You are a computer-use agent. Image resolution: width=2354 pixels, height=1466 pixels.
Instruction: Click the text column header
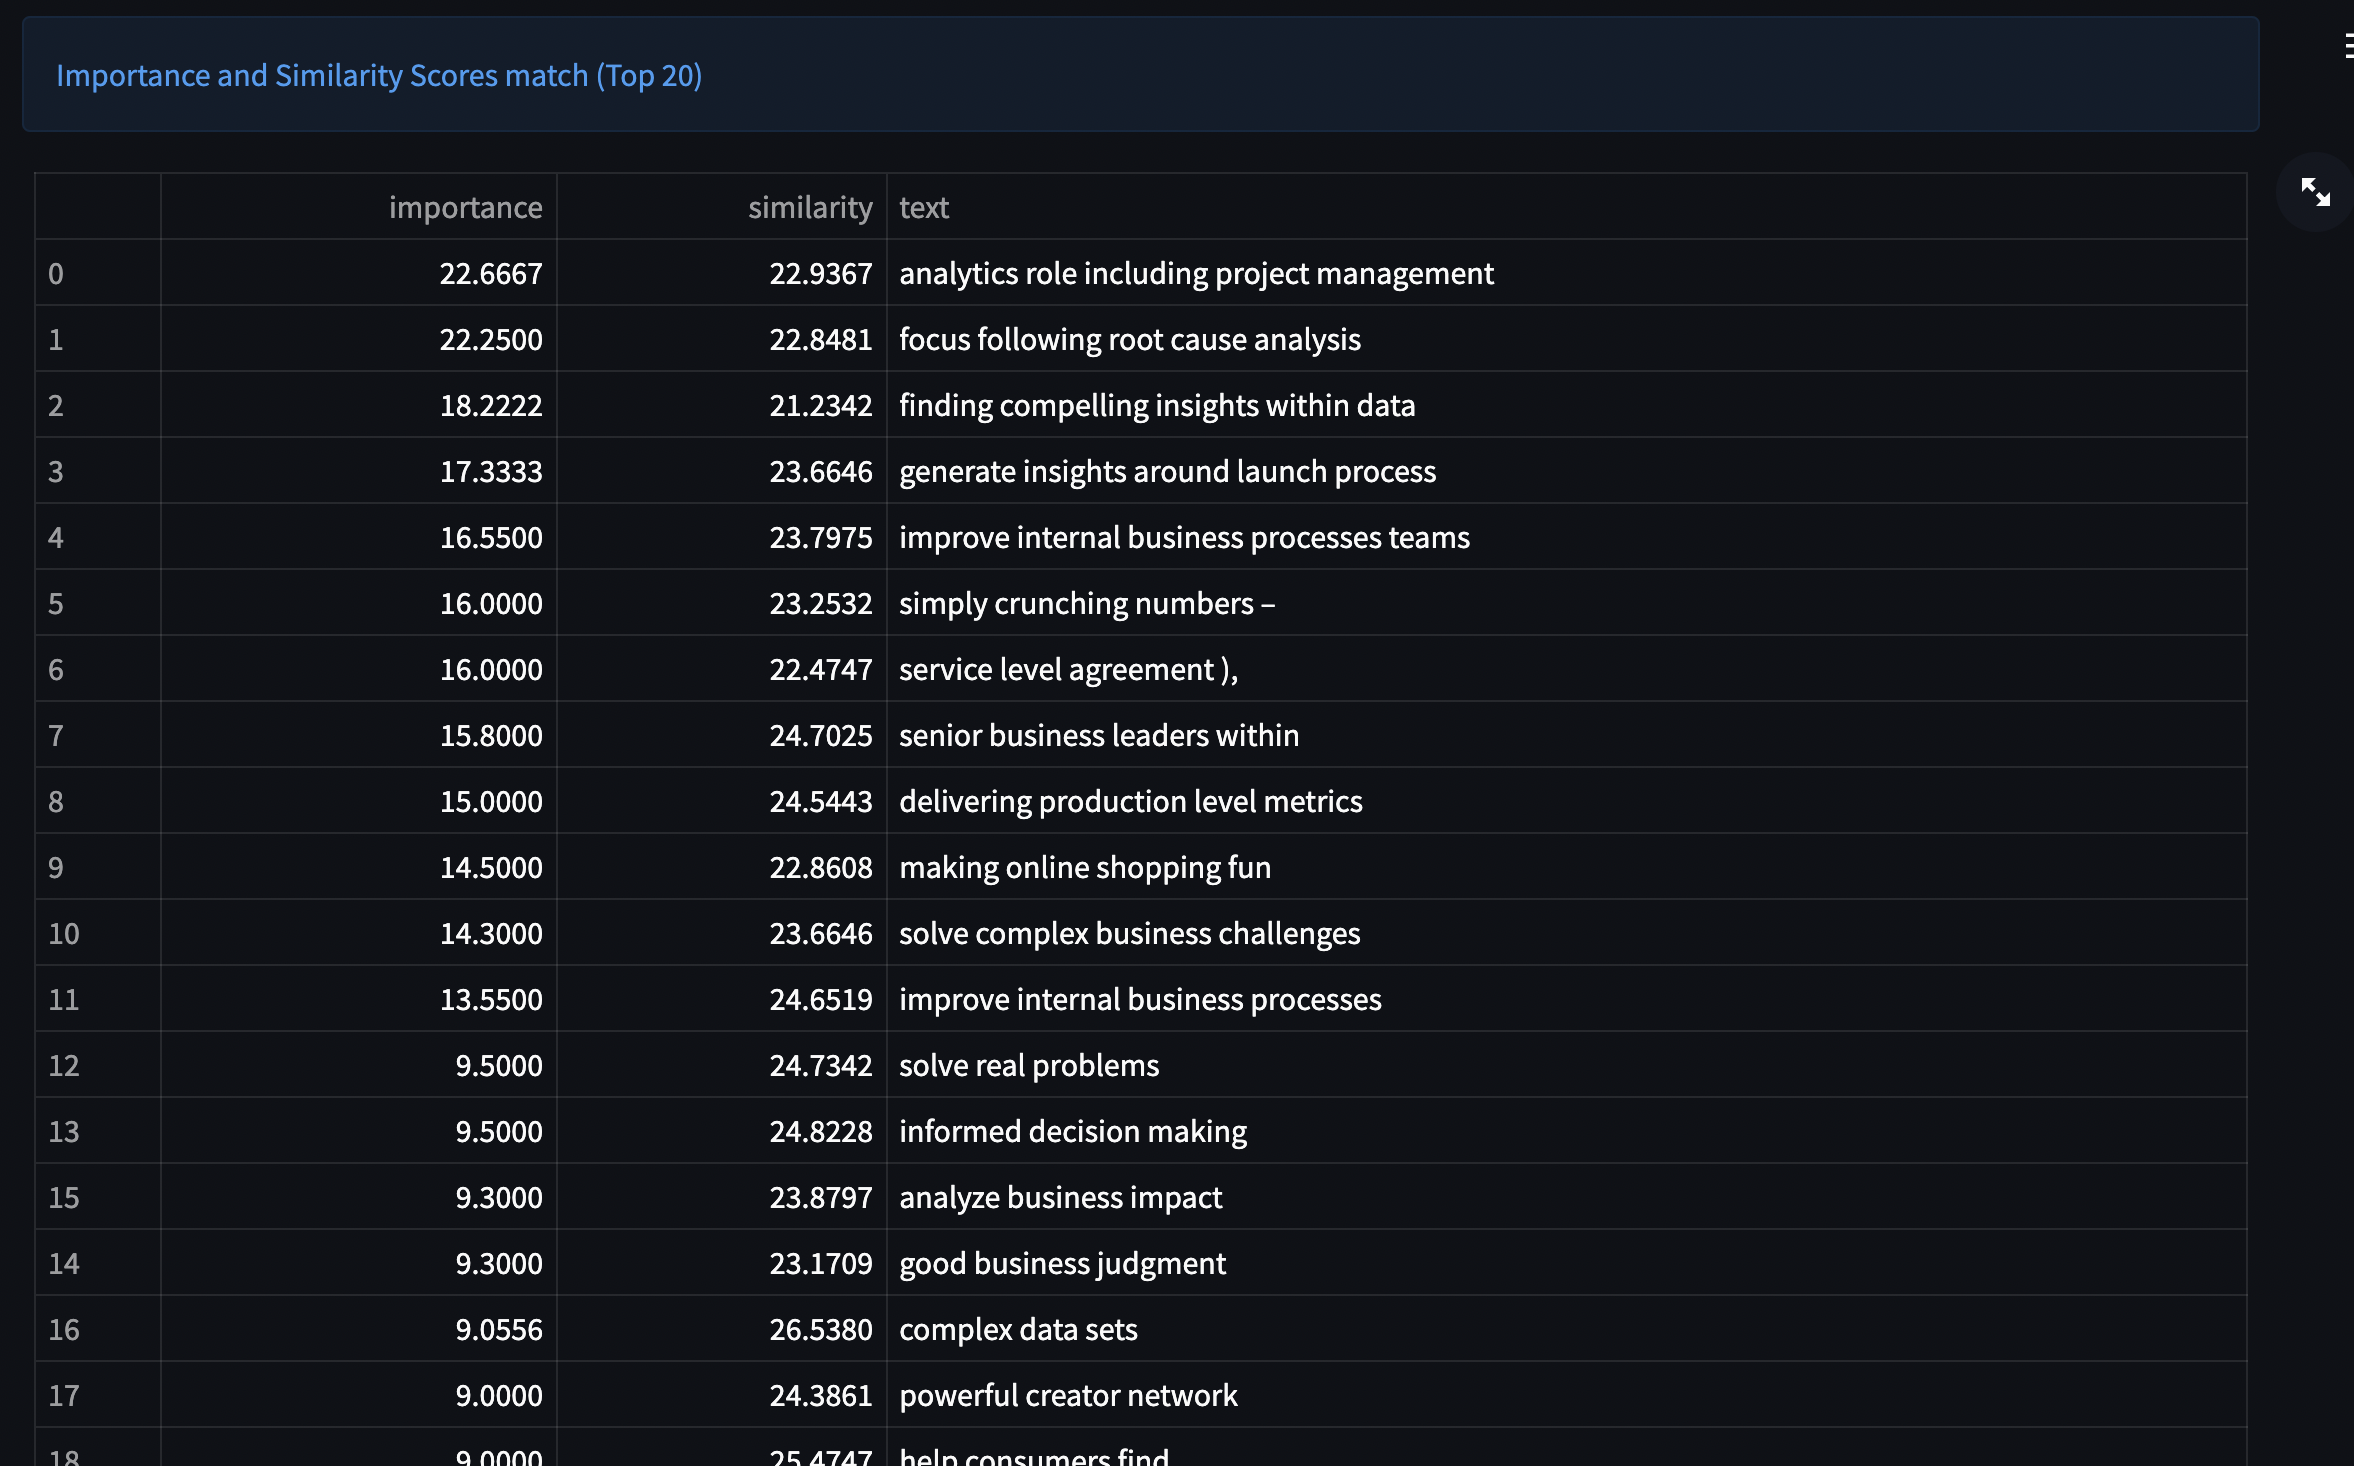click(923, 207)
